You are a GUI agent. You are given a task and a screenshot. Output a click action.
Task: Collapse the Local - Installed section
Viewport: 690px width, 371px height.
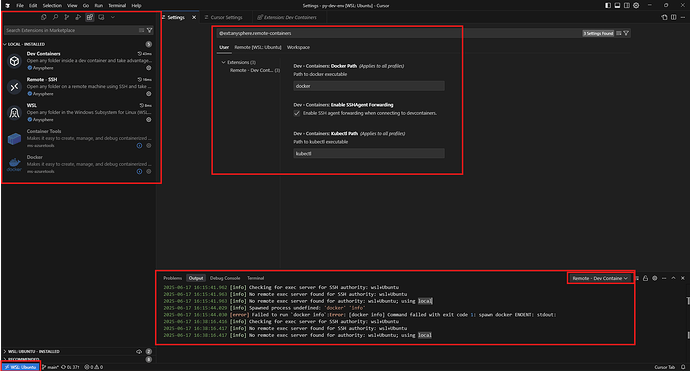click(26, 44)
